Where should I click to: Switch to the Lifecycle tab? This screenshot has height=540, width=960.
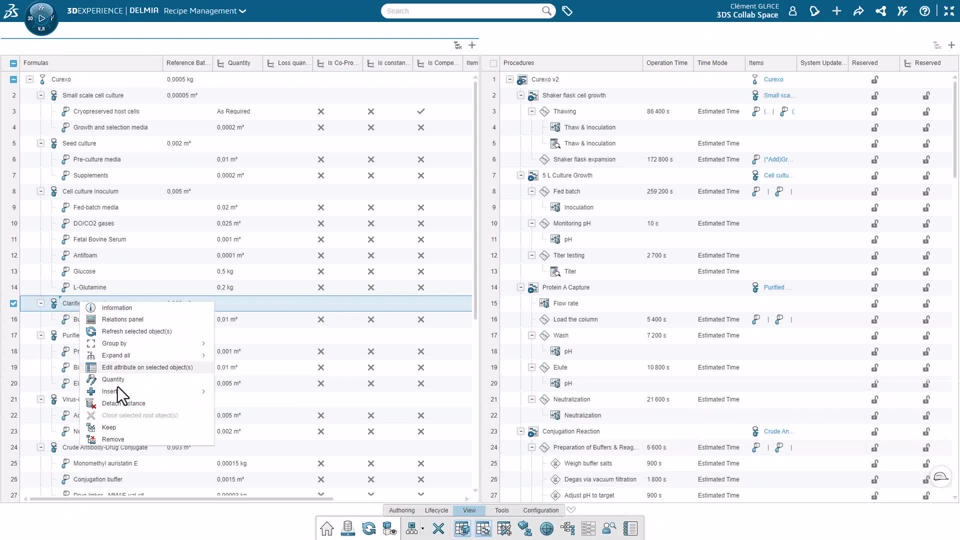pos(437,510)
